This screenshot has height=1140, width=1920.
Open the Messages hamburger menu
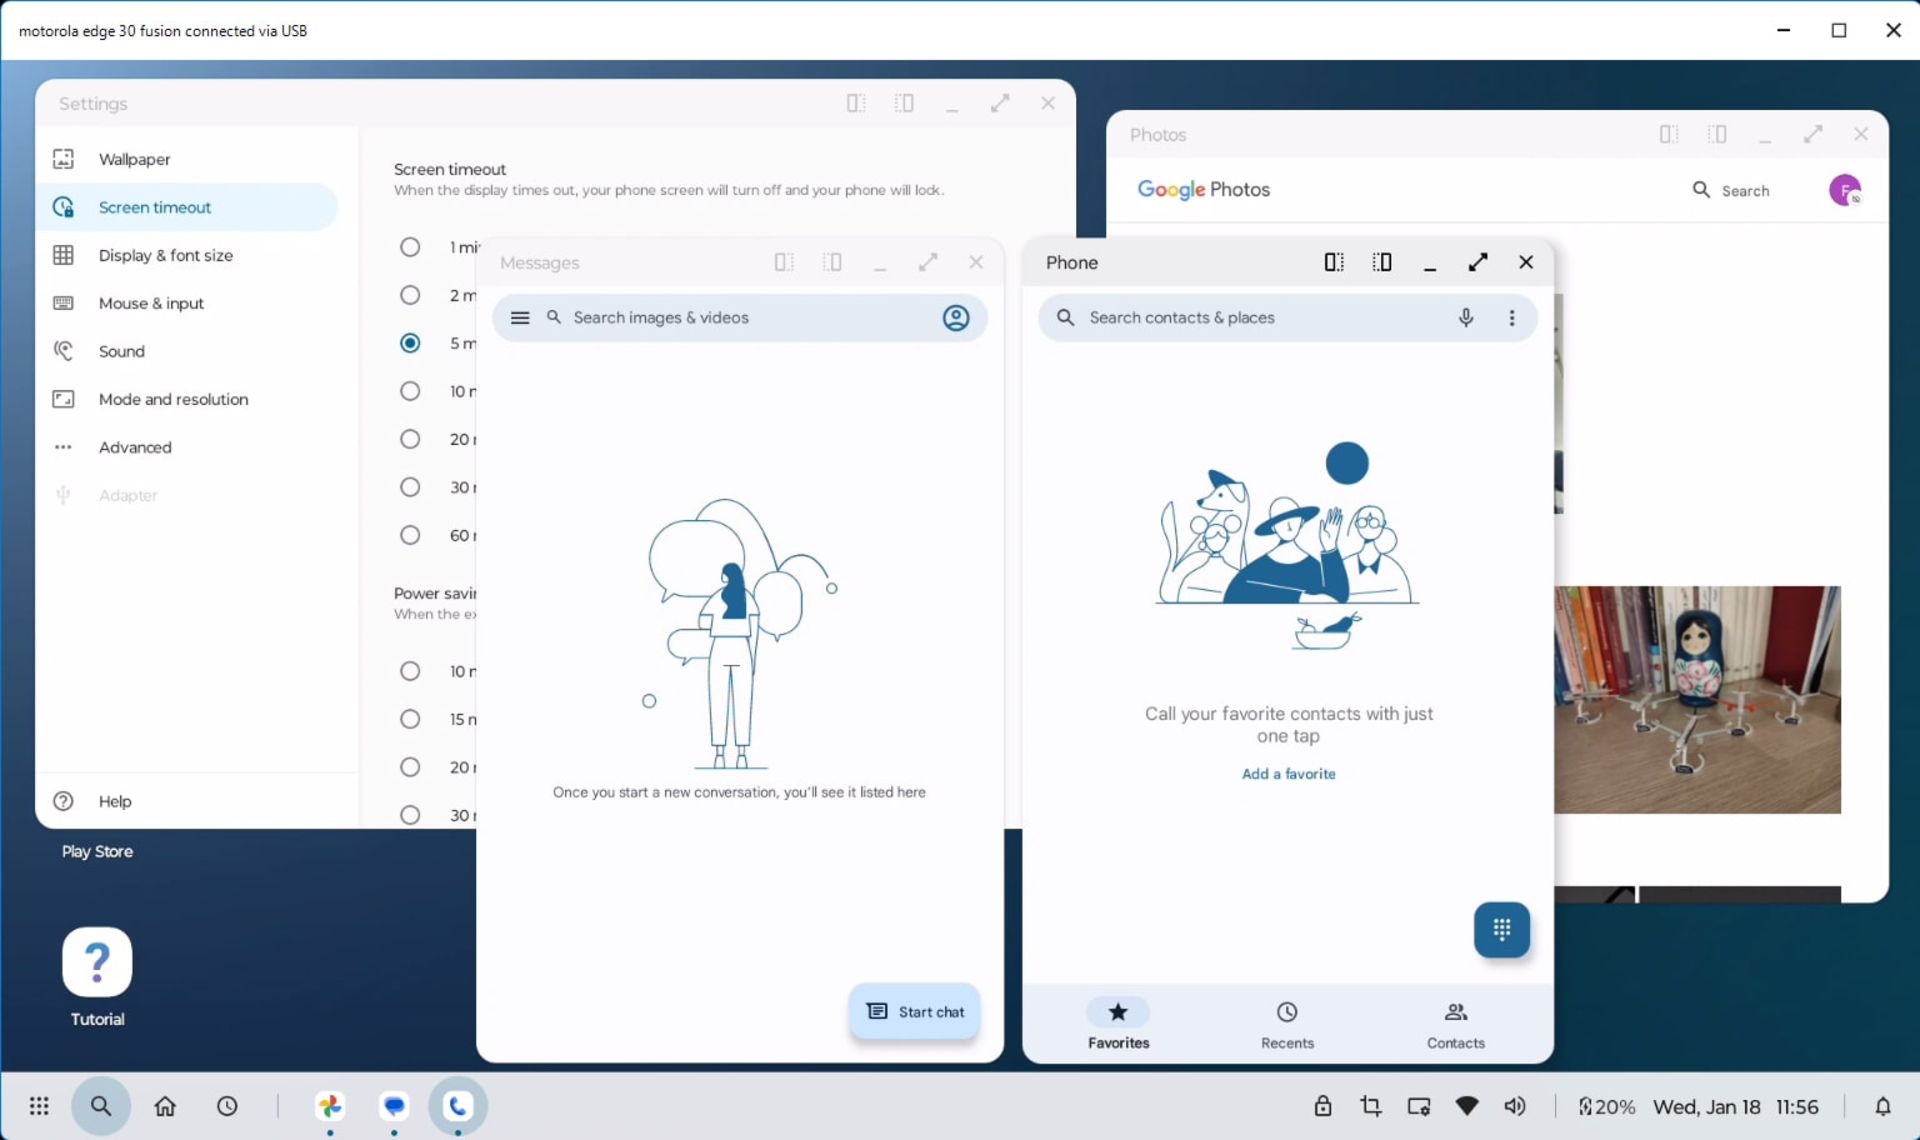pos(520,317)
